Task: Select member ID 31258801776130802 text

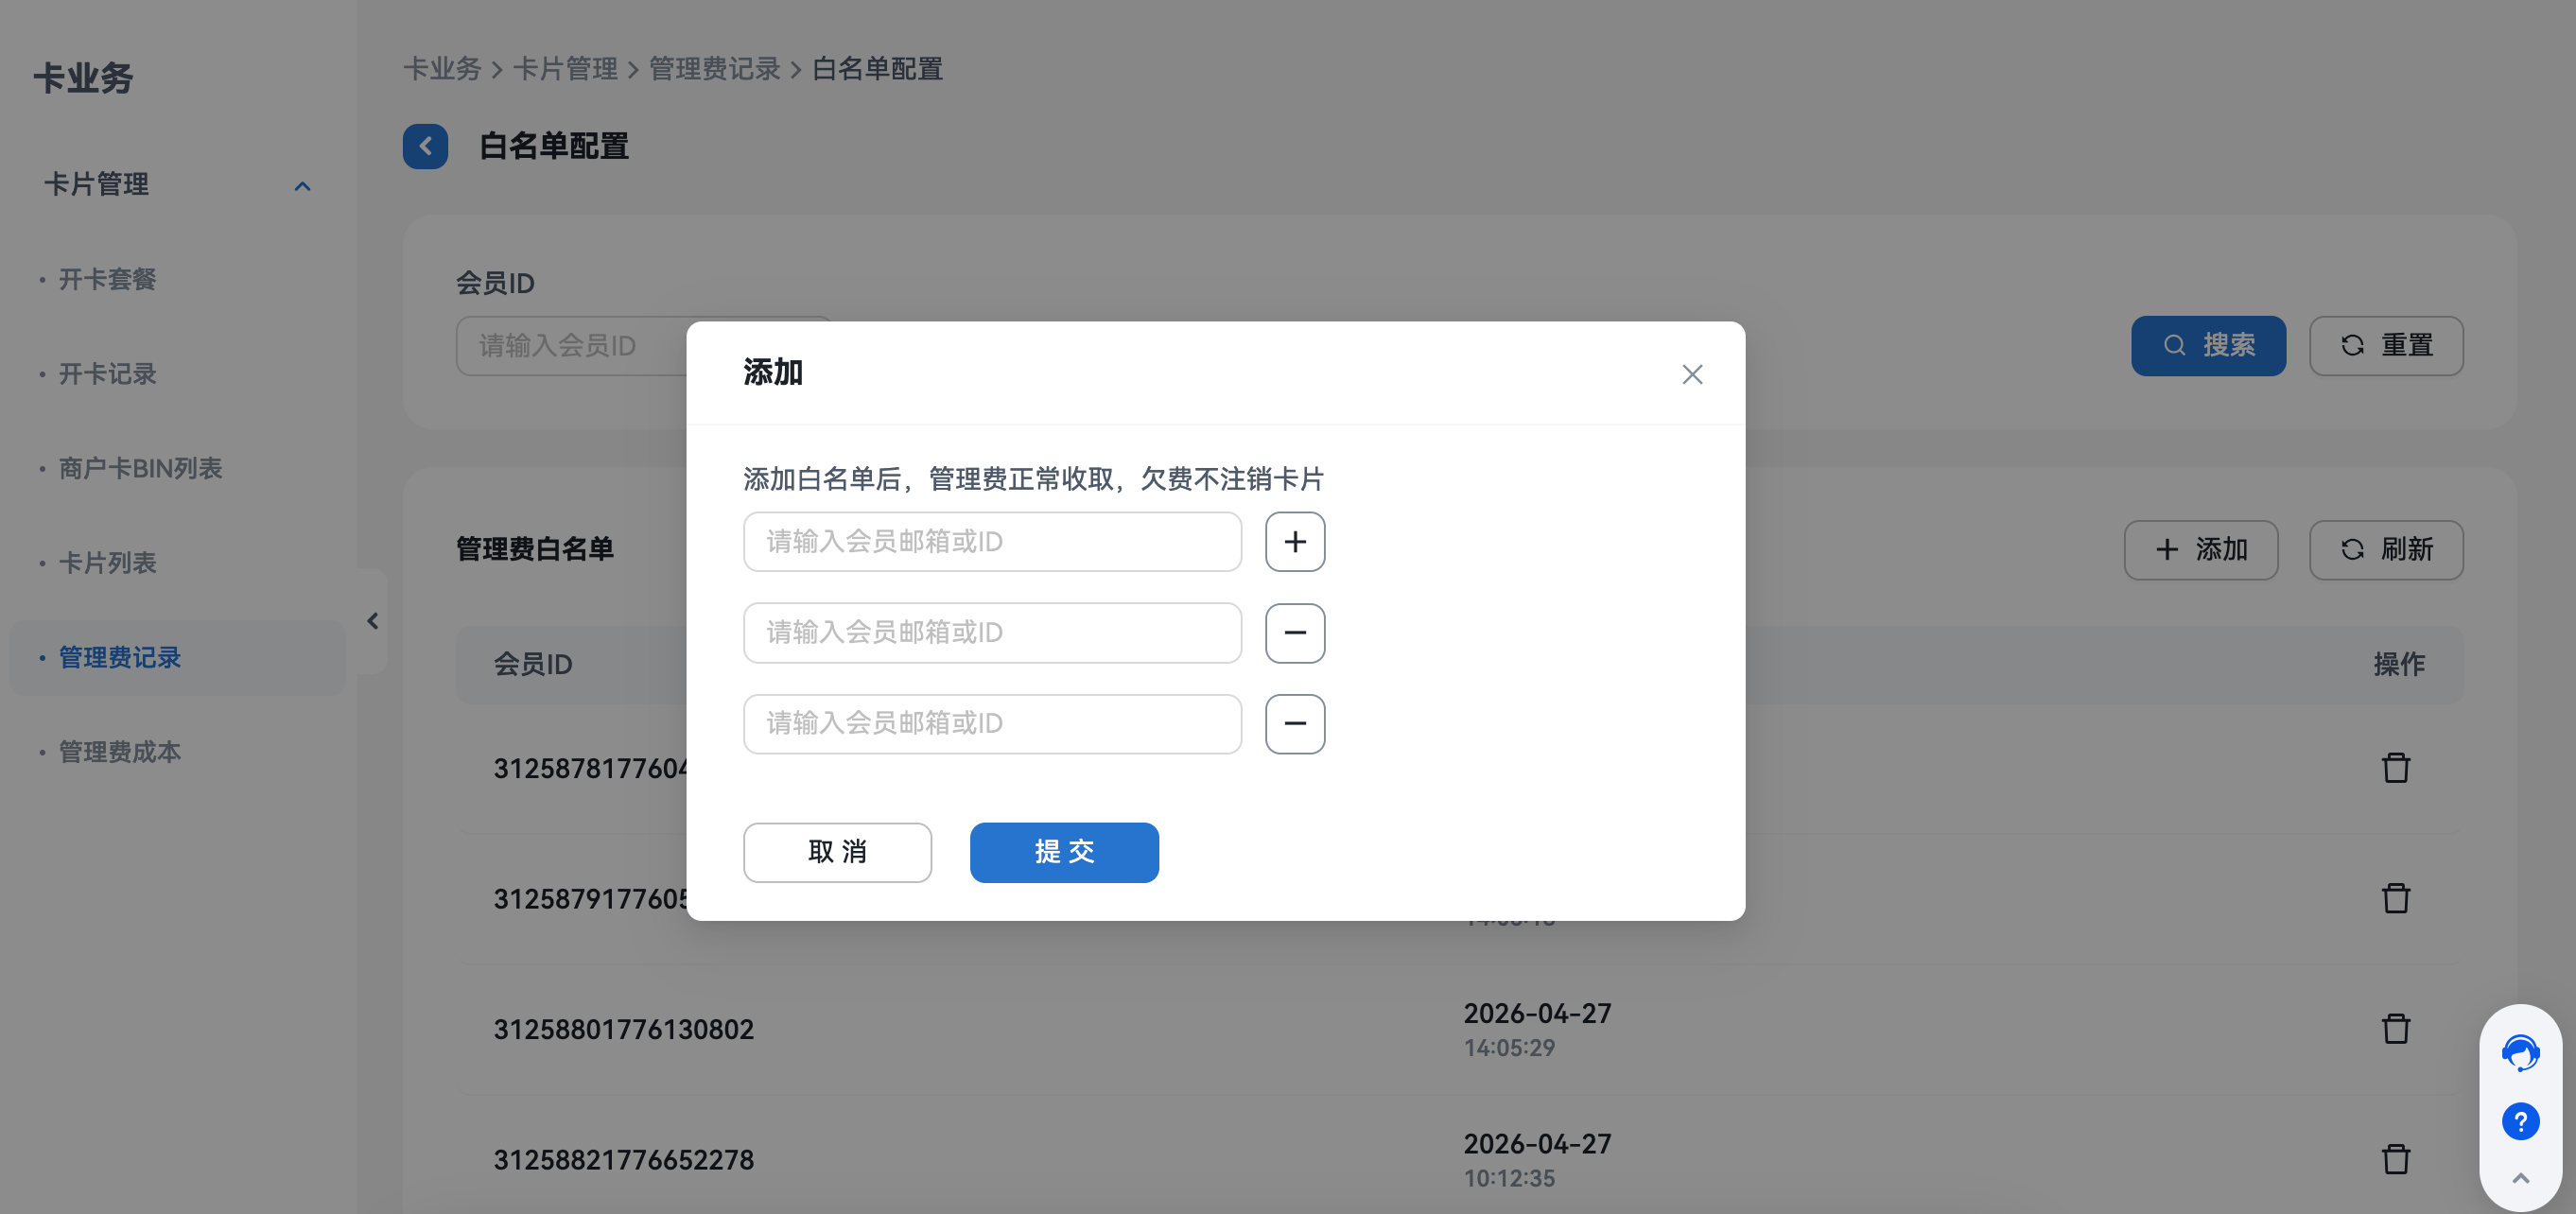Action: [623, 1029]
